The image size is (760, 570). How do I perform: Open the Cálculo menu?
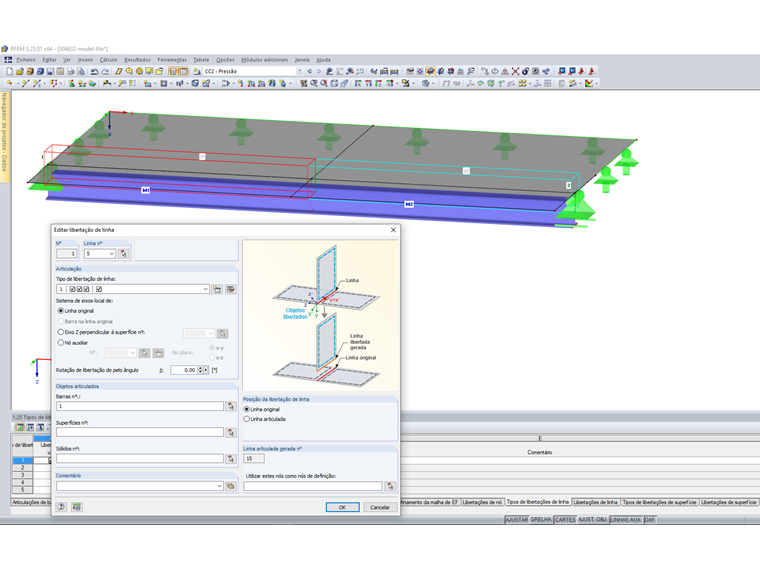(x=109, y=60)
